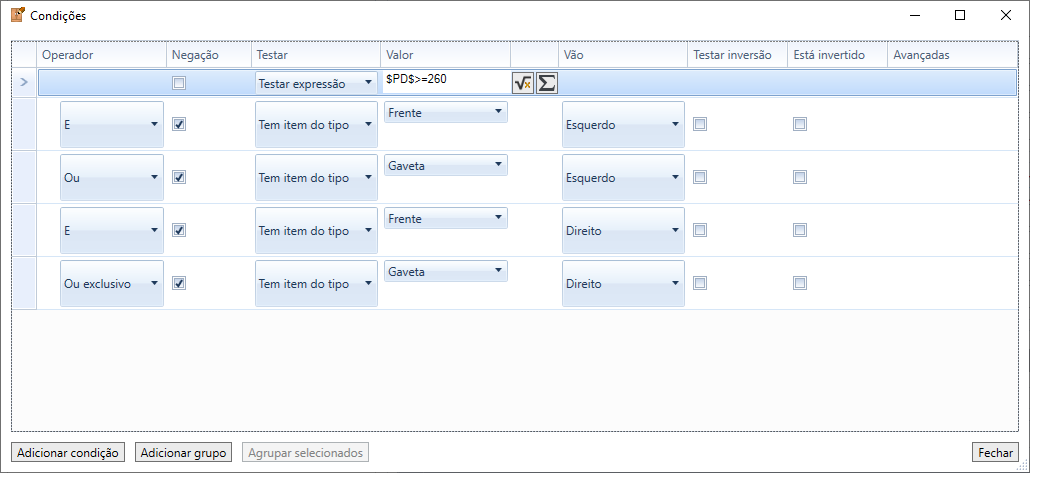Enable Testar inversão in Gaveta Esquerdo row
Viewport: 1045px width, 490px height.
700,177
